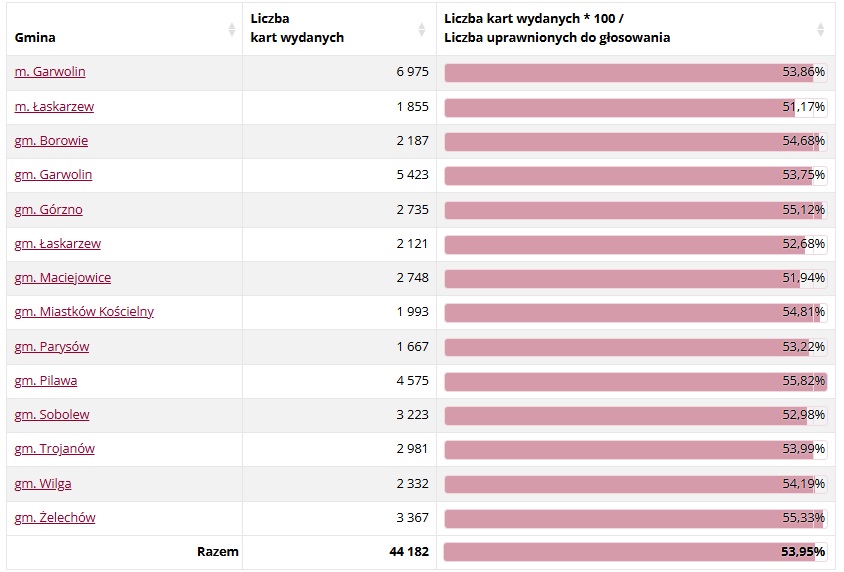Open gm. Miastków Kościelny link
The width and height of the screenshot is (844, 572).
click(x=84, y=311)
